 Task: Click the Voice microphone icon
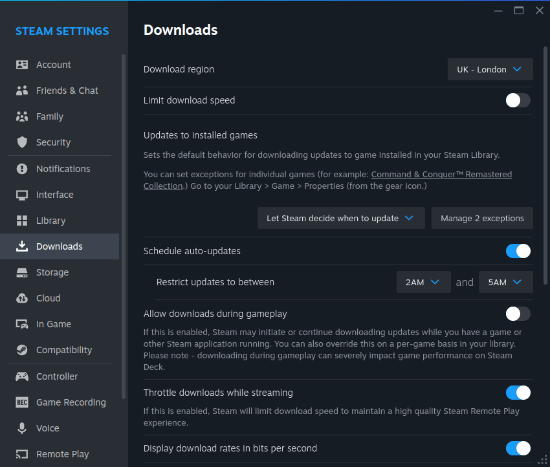click(22, 428)
